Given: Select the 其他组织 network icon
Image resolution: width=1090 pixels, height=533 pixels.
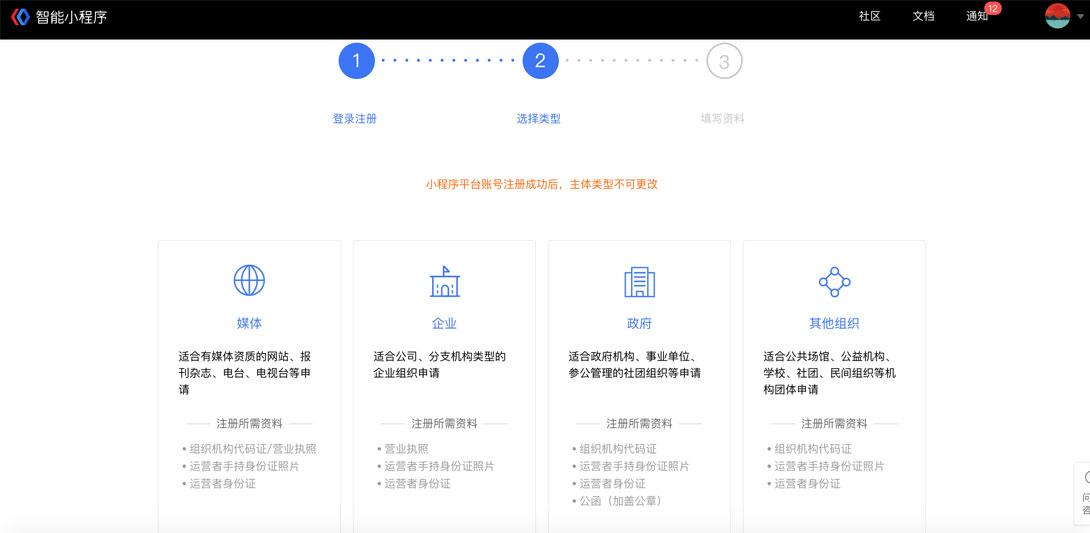Looking at the screenshot, I should (834, 282).
